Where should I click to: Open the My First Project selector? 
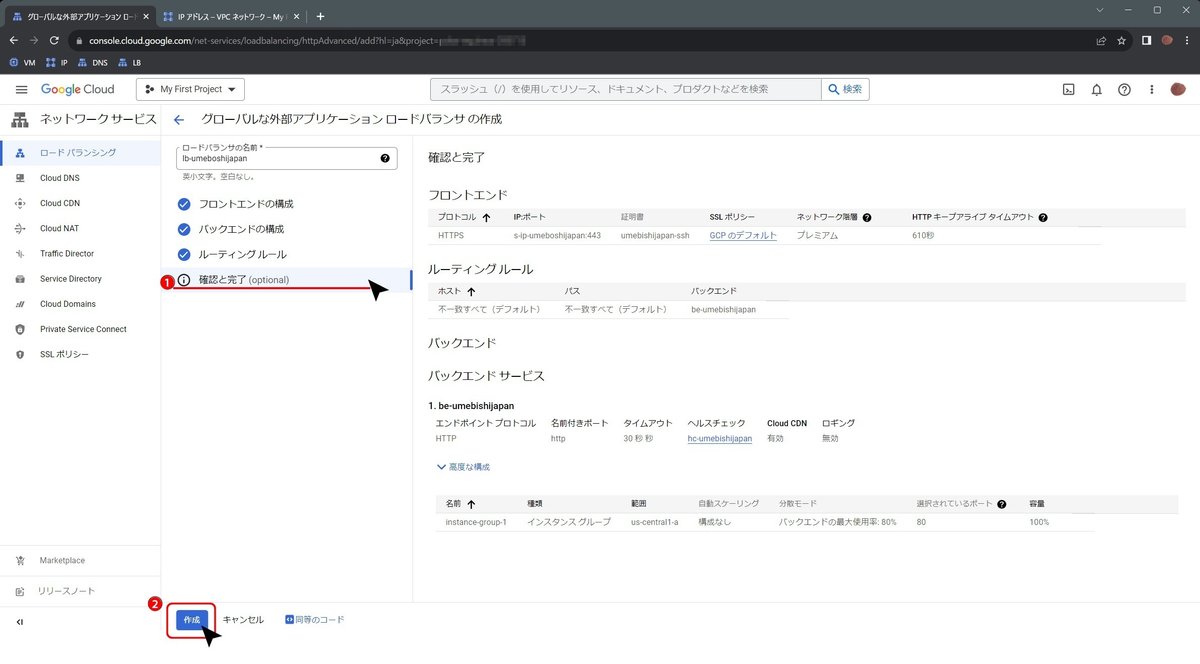[190, 89]
